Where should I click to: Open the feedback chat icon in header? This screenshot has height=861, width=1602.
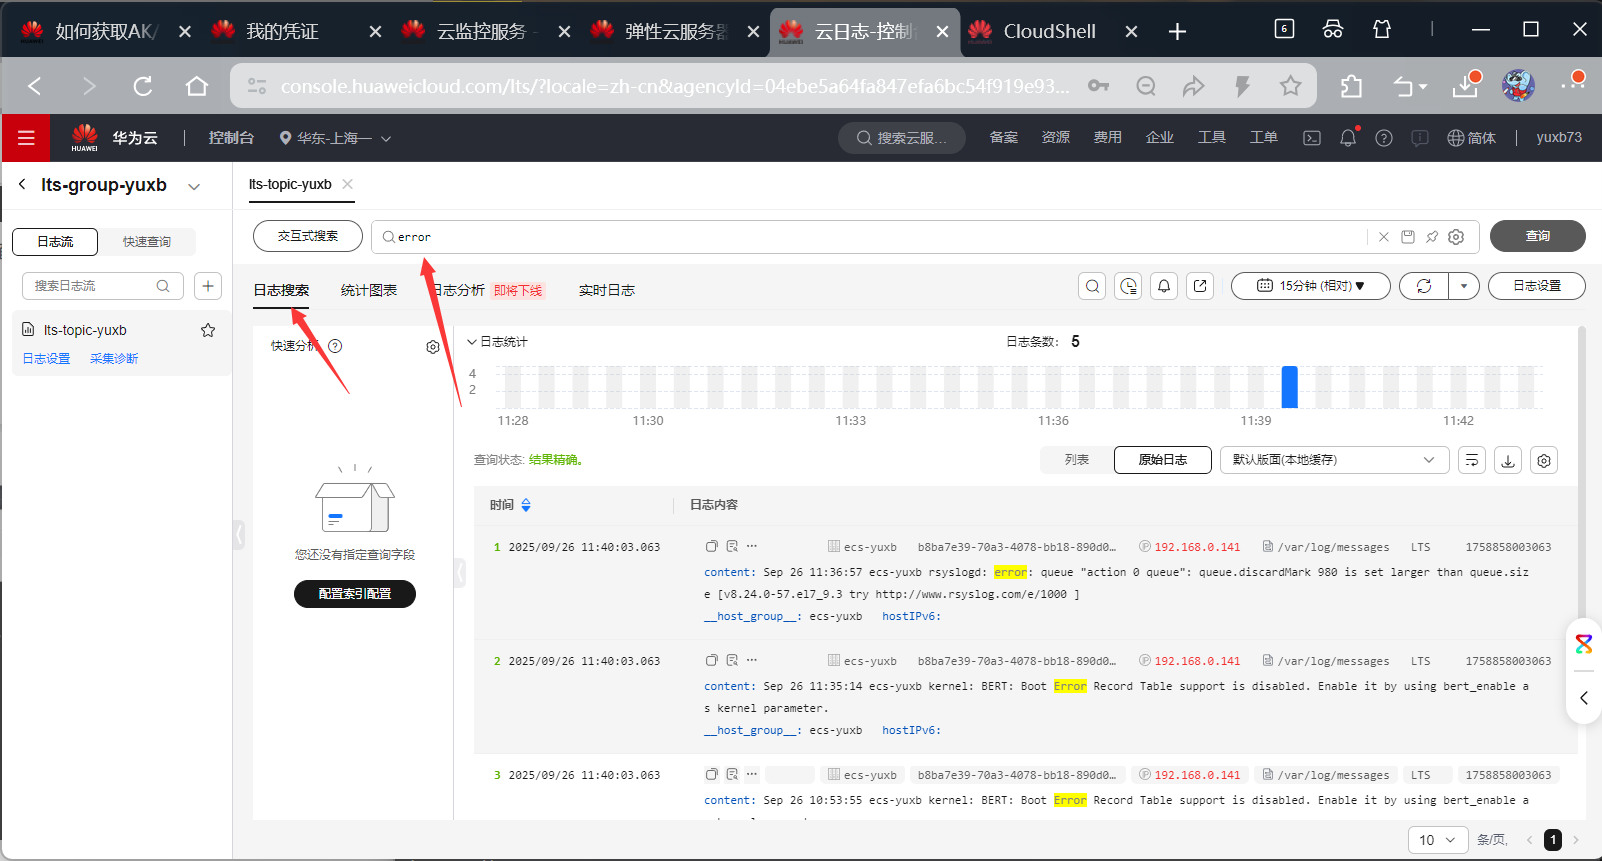[1420, 138]
